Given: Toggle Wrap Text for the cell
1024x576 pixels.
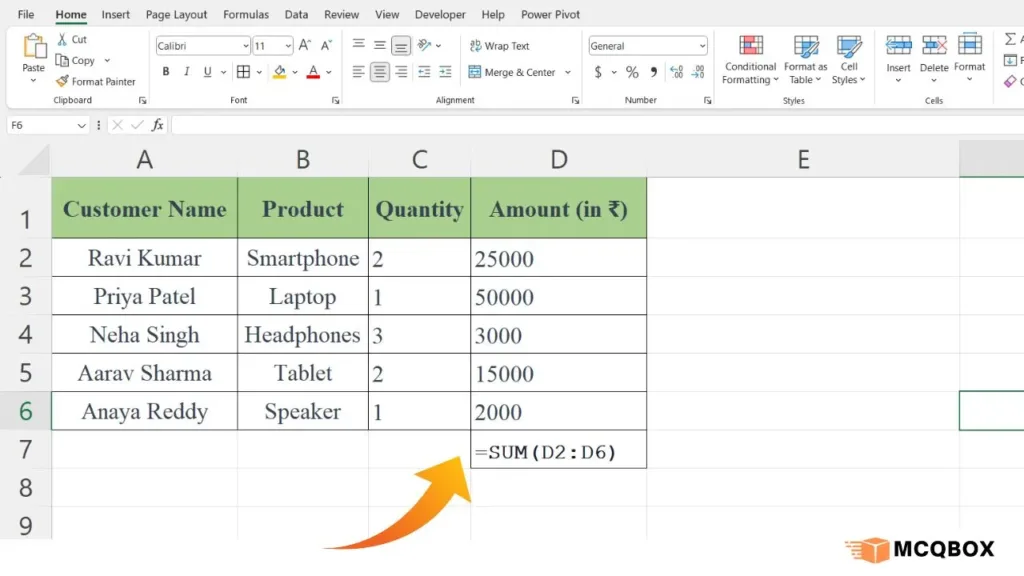Looking at the screenshot, I should pyautogui.click(x=499, y=46).
